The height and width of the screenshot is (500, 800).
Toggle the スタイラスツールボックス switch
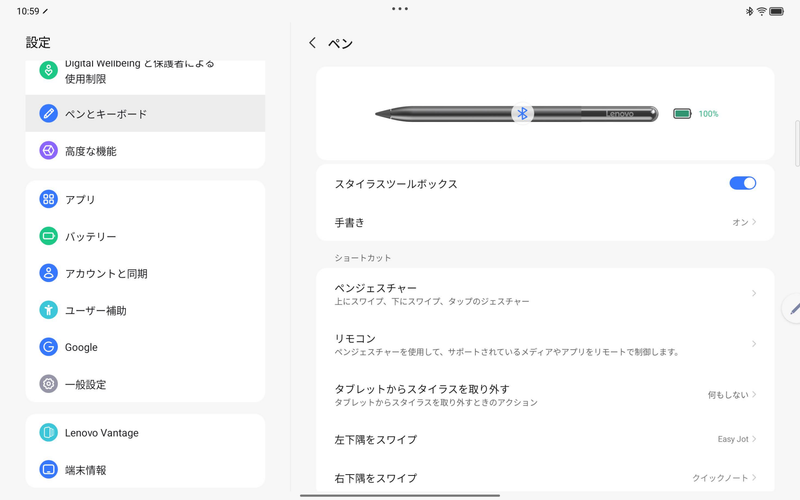coord(742,183)
